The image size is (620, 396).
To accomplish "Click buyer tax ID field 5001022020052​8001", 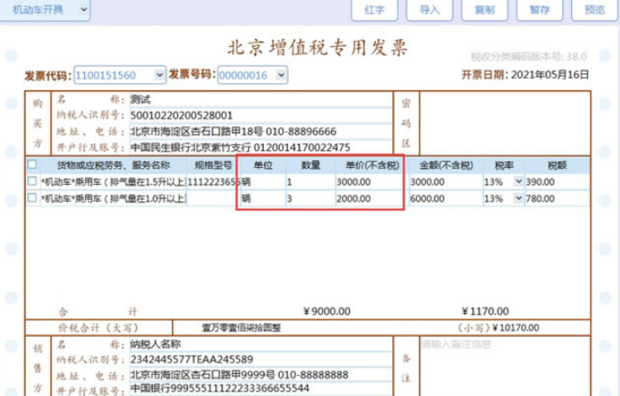I will [261, 115].
